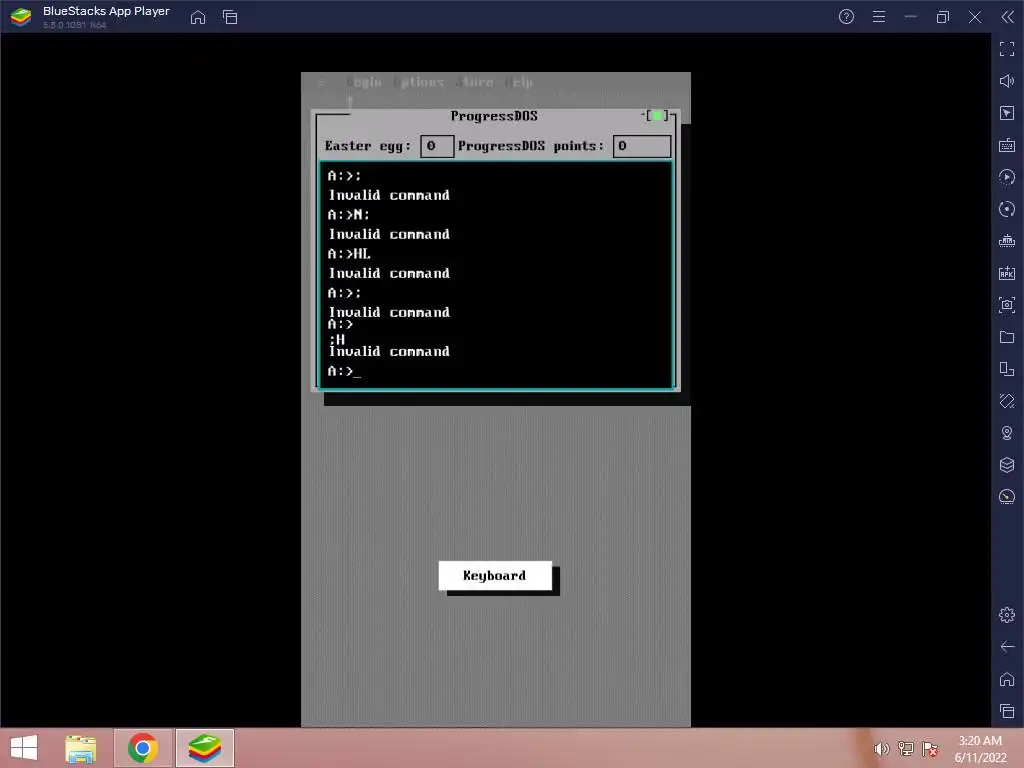Click the last A:> command prompt line
Screen dimensions: 1024x768
coord(344,372)
